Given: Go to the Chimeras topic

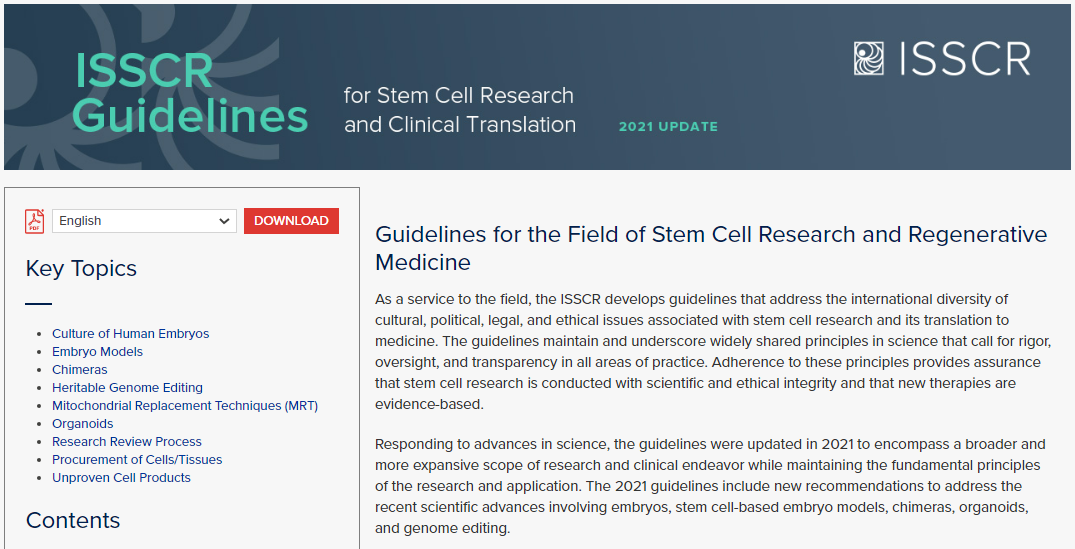Looking at the screenshot, I should tap(79, 370).
